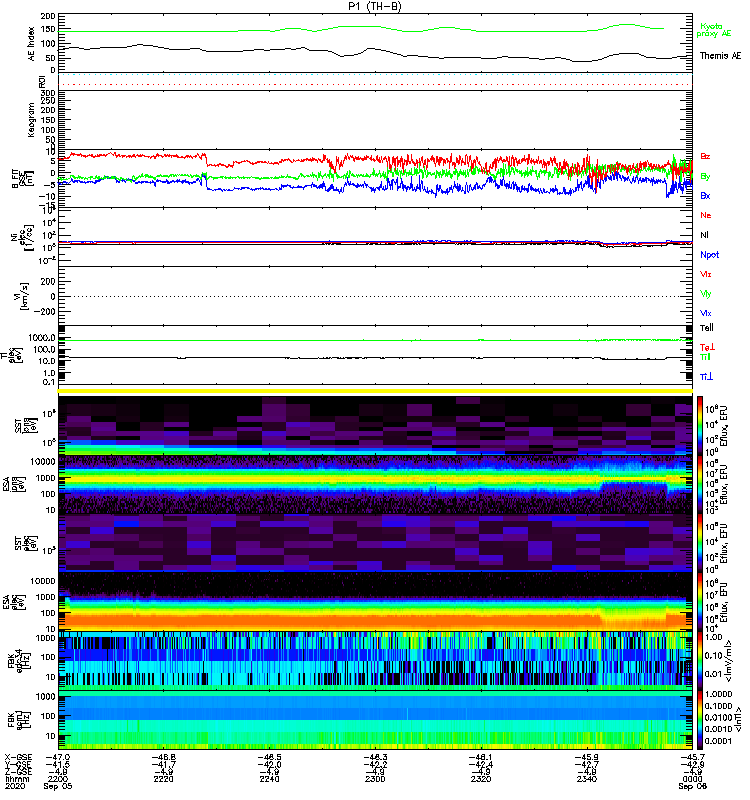Click the 0000 time tick label
Viewport: 750px width, 800px height.
(692, 779)
